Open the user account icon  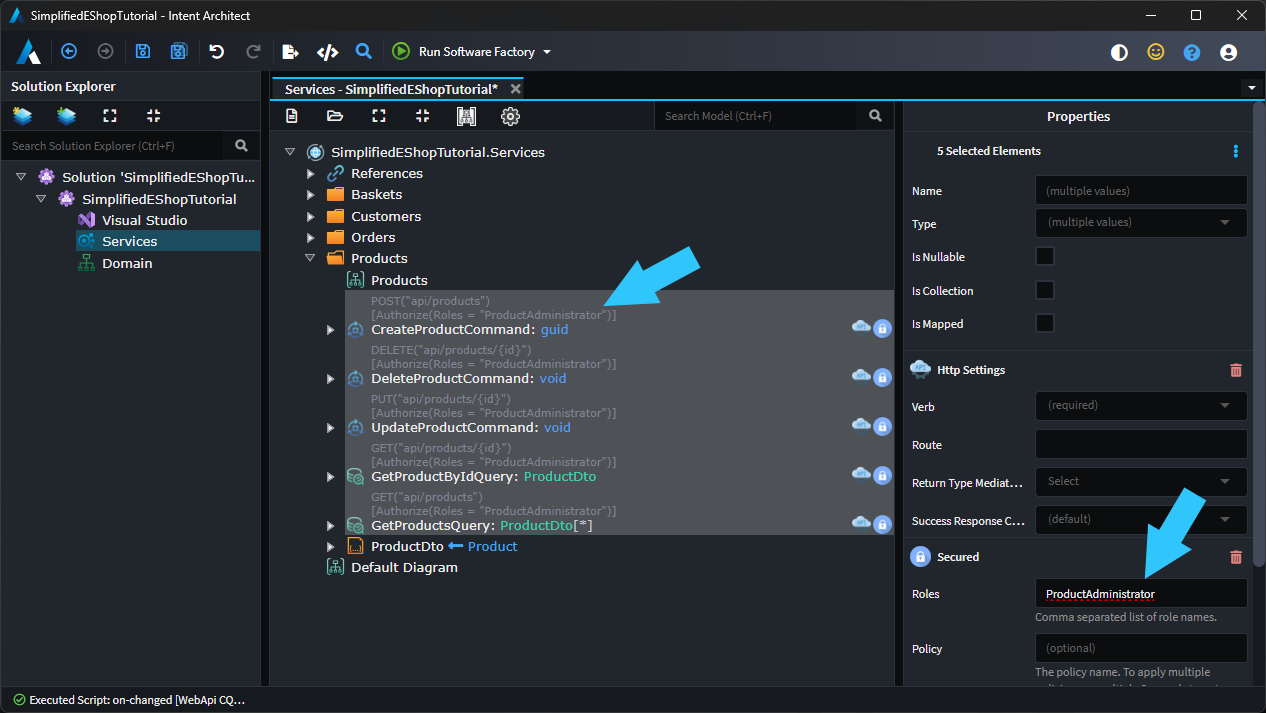pyautogui.click(x=1229, y=52)
